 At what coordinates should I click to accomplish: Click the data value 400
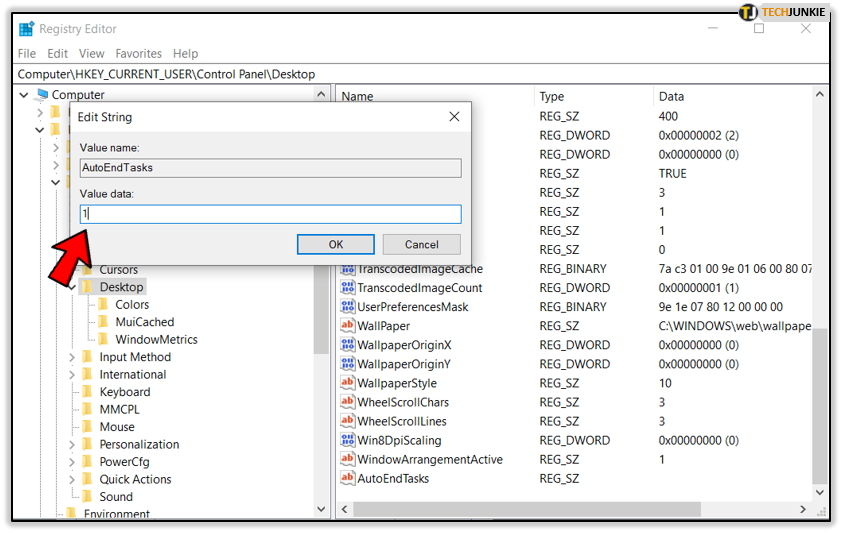668,116
